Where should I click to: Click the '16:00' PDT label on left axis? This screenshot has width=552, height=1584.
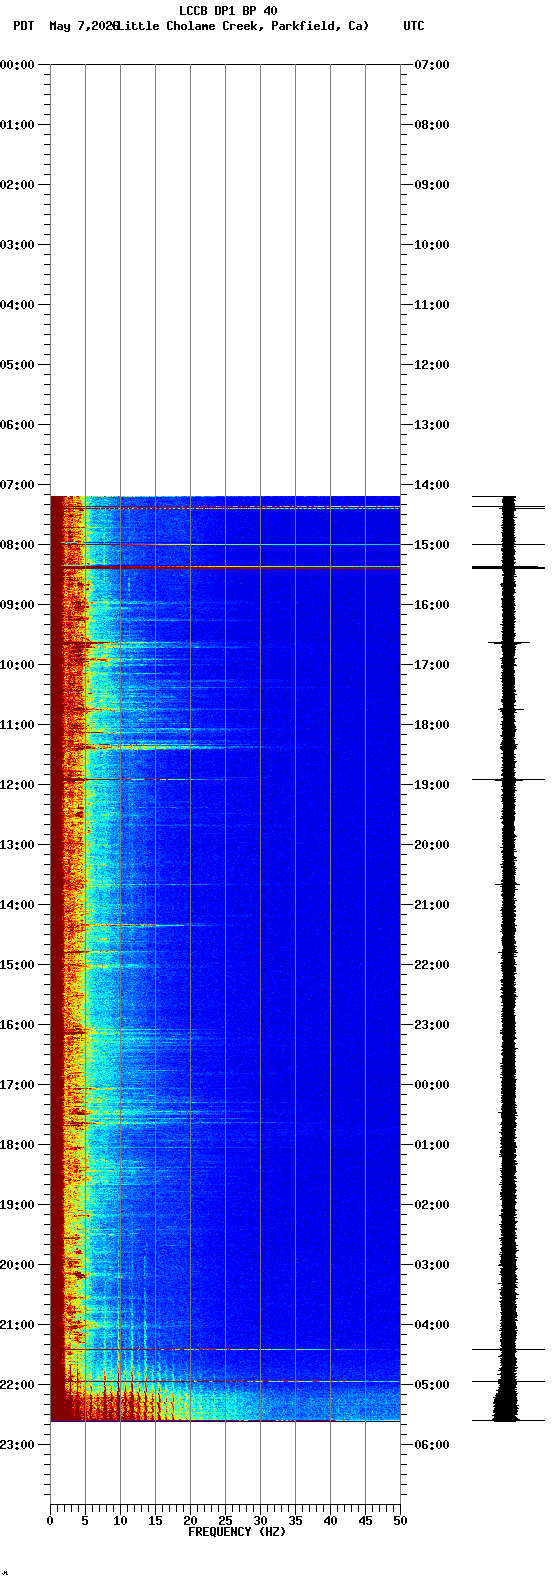[18, 1025]
